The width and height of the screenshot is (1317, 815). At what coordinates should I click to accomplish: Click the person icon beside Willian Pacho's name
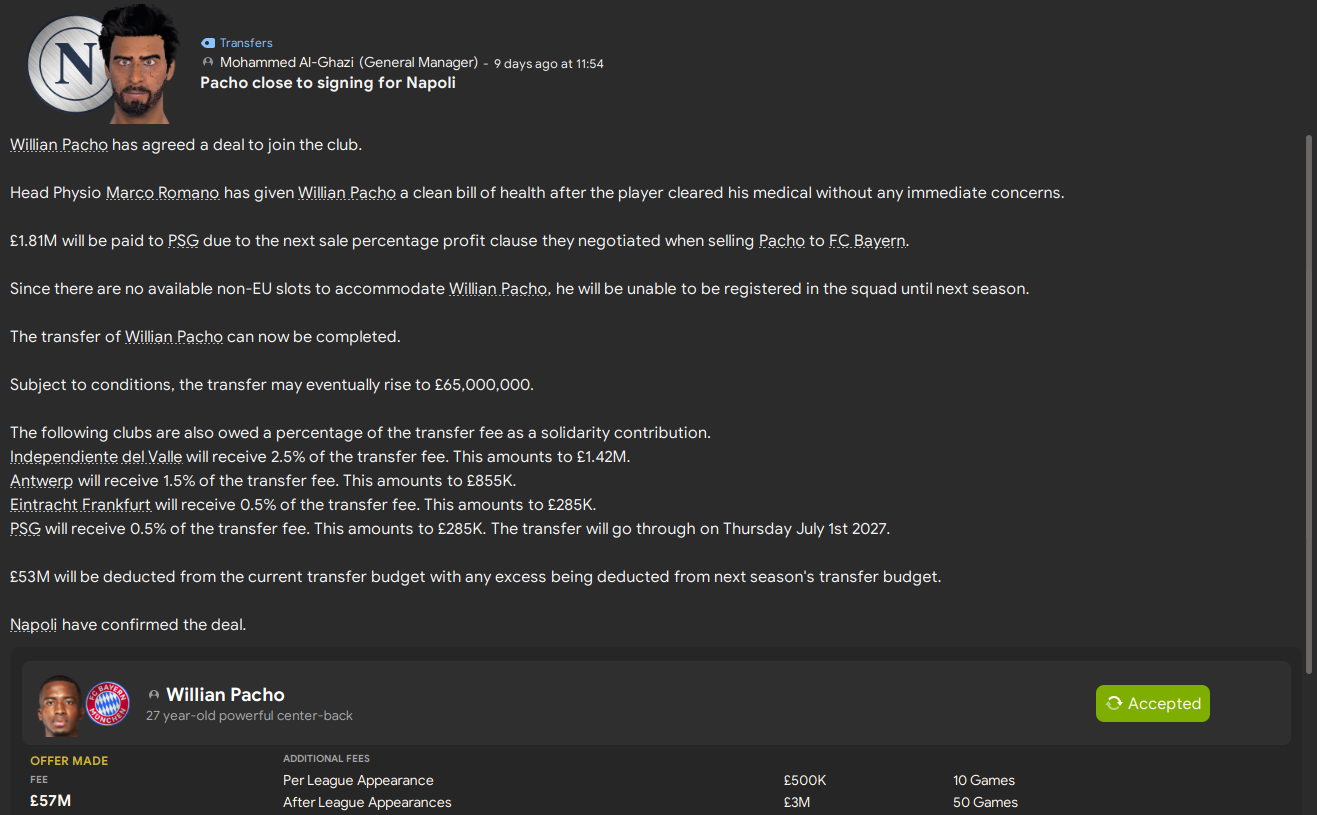coord(154,694)
